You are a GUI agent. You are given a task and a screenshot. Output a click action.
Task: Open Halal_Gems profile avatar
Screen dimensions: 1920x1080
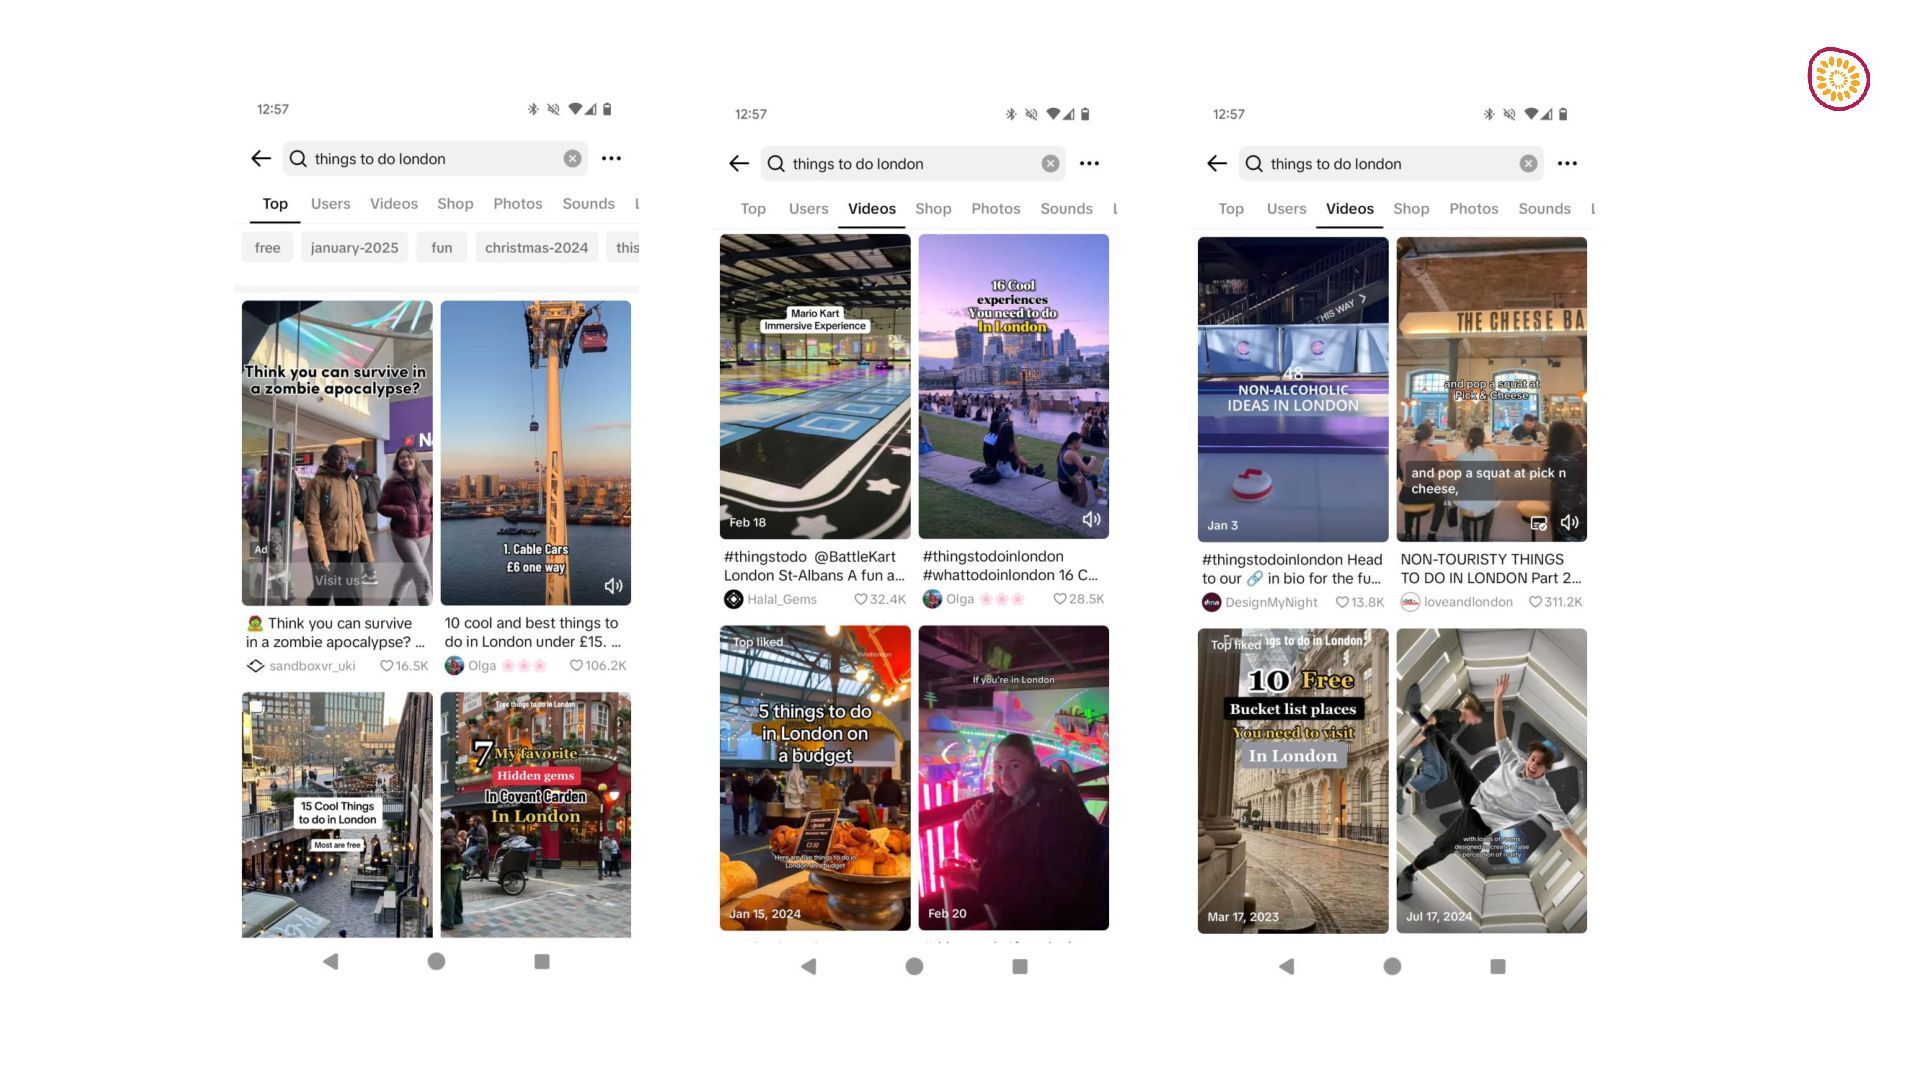coord(733,599)
